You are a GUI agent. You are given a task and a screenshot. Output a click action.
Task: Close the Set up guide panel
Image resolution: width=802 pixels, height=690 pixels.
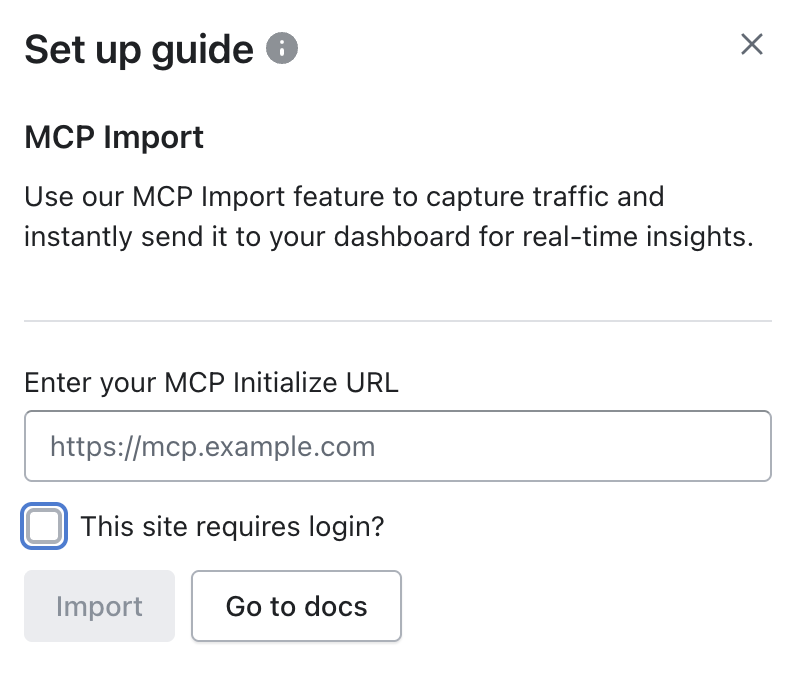click(x=751, y=45)
